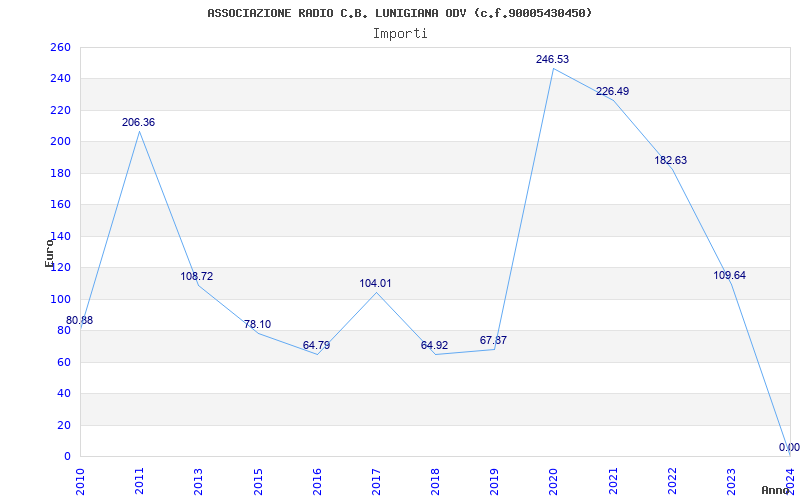Click year 2022 on x-axis

[x=672, y=481]
